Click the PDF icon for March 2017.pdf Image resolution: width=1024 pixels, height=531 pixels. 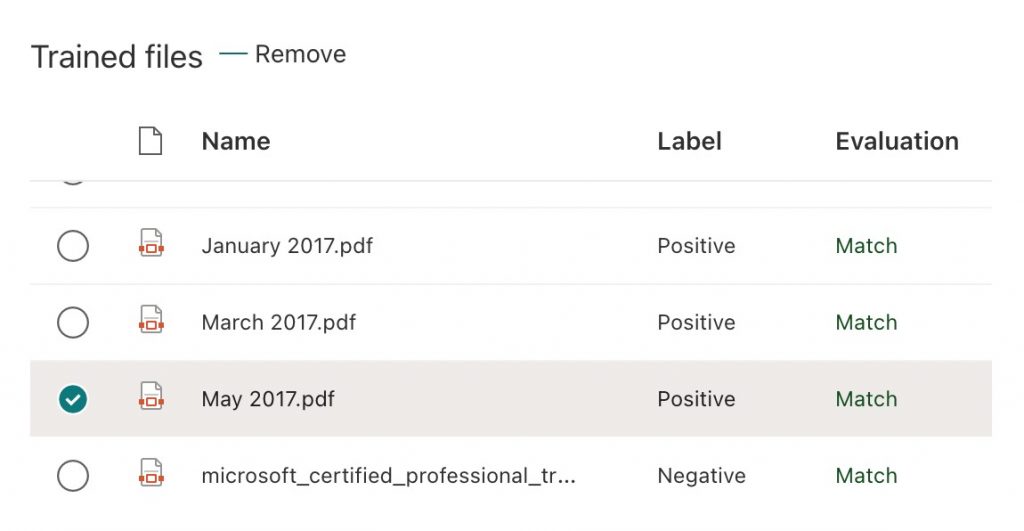[150, 322]
